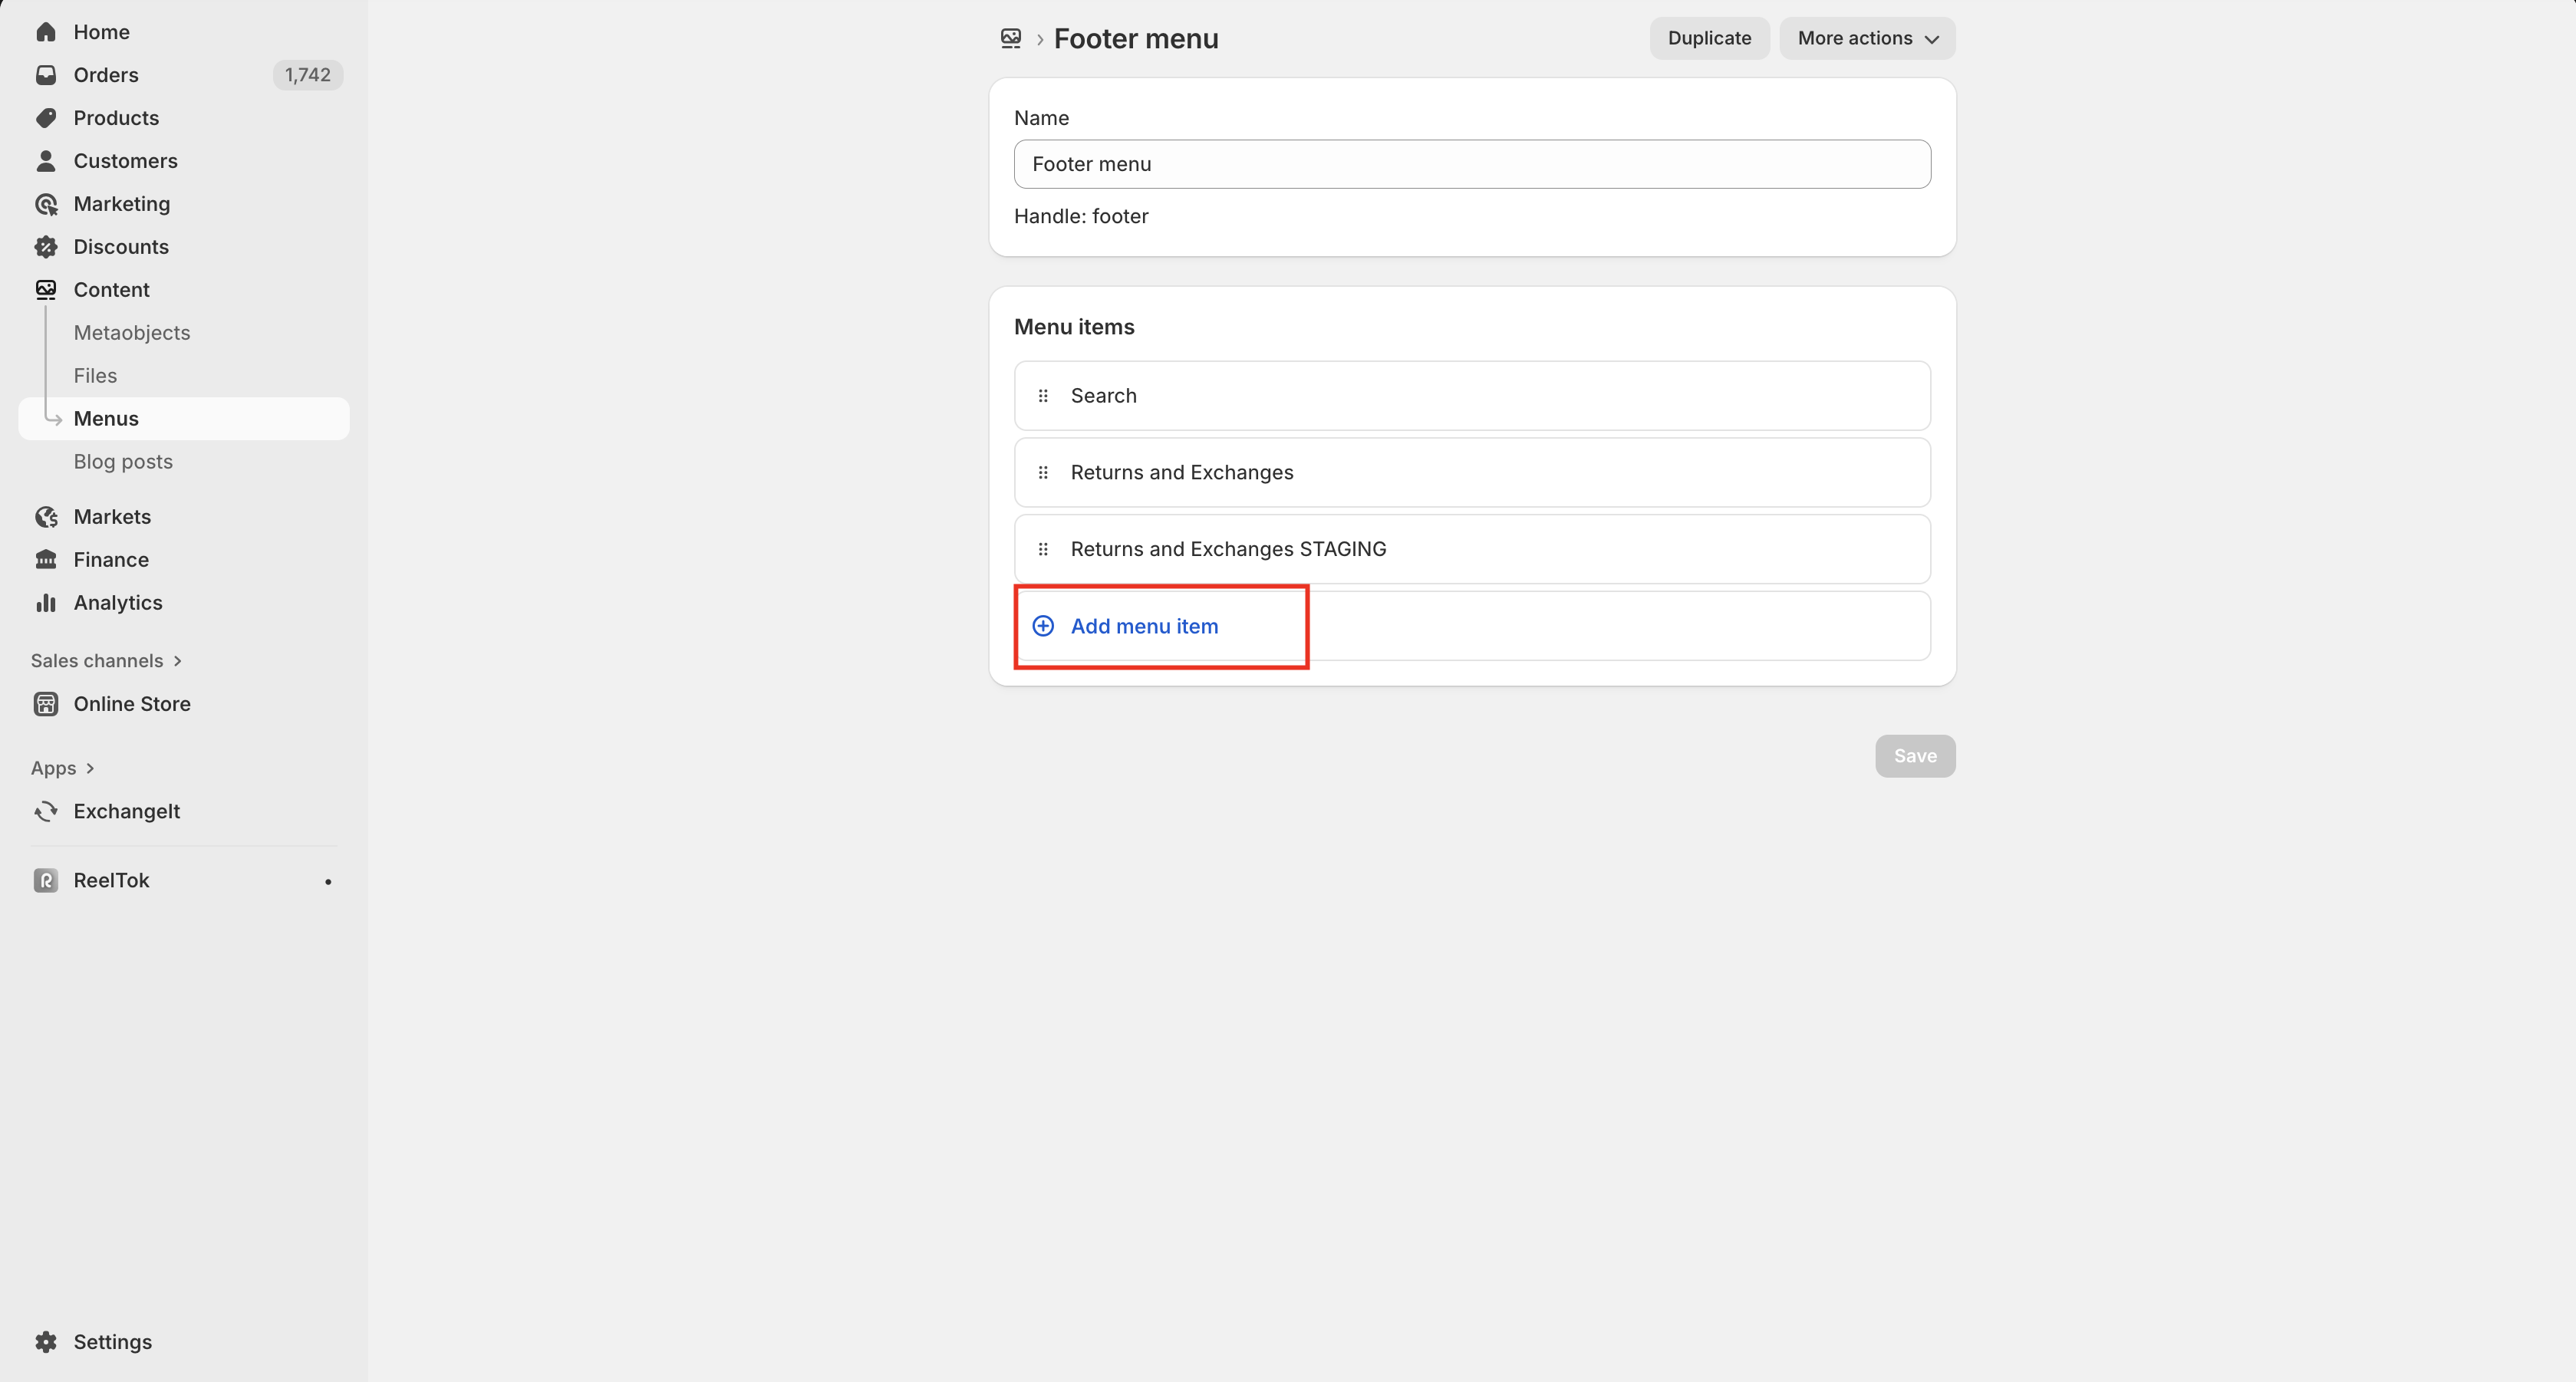Click the Orders inbox icon

[46, 75]
